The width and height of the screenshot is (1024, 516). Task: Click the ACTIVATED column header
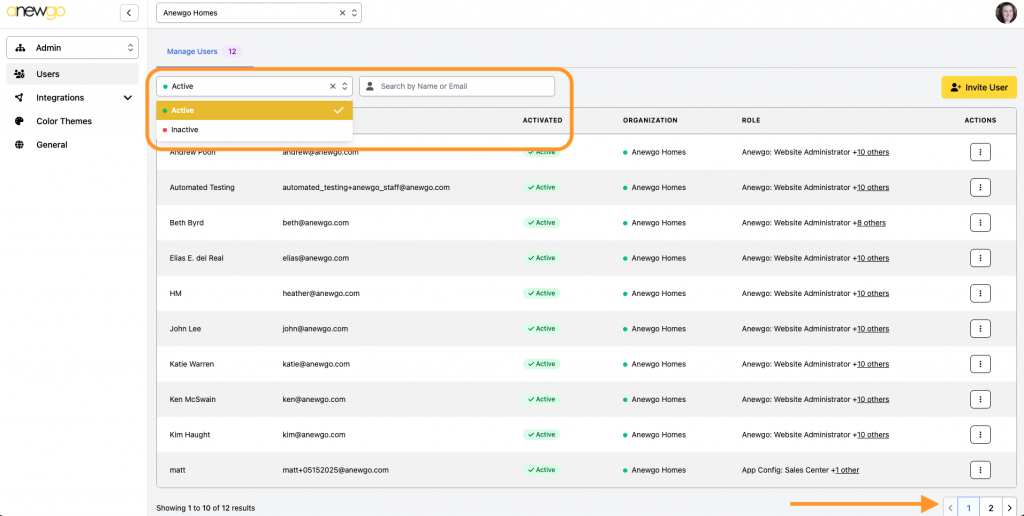(x=542, y=120)
